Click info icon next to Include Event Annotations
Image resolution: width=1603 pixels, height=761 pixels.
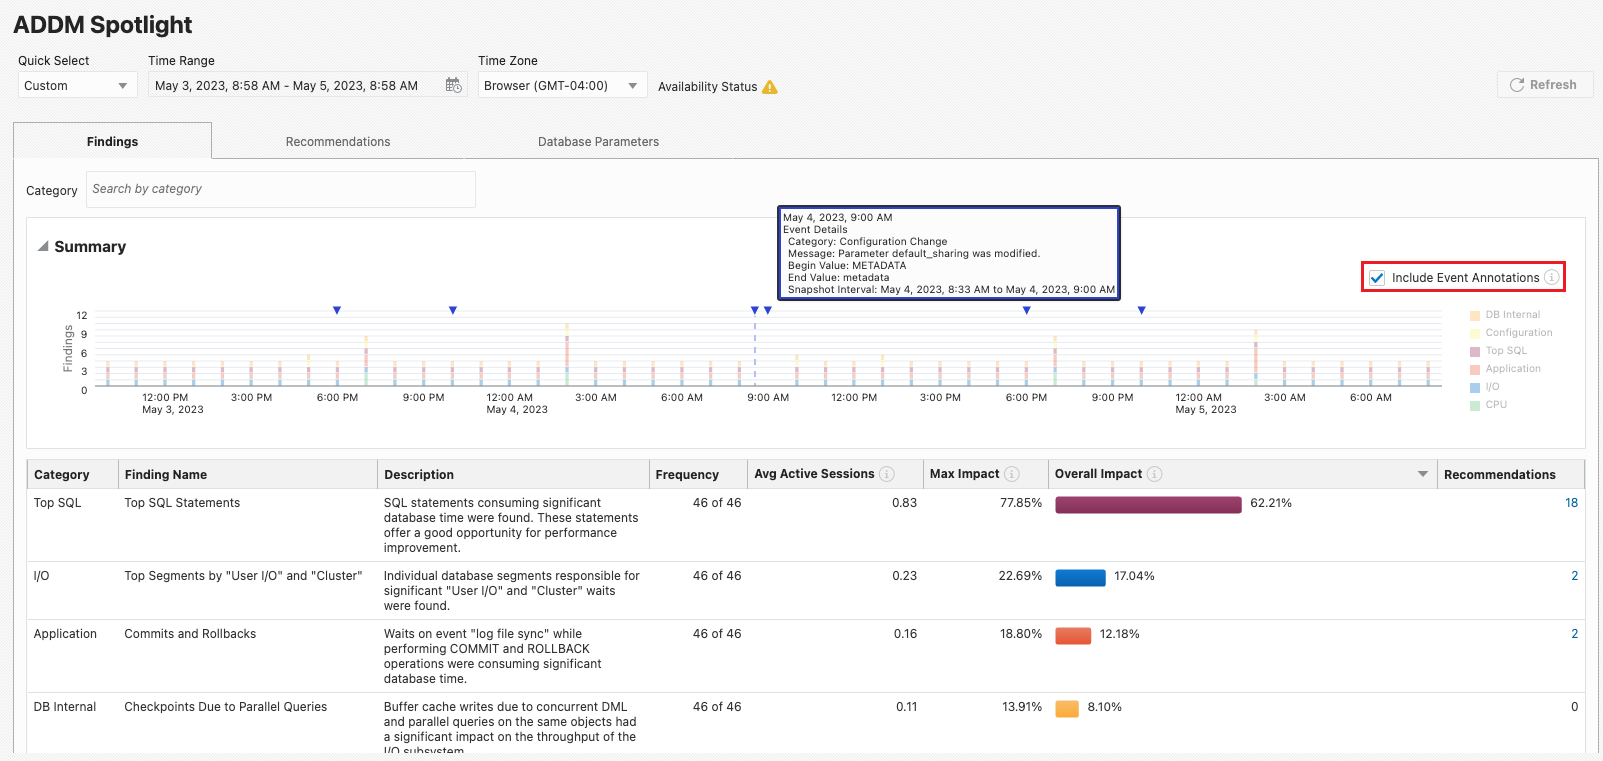1551,277
